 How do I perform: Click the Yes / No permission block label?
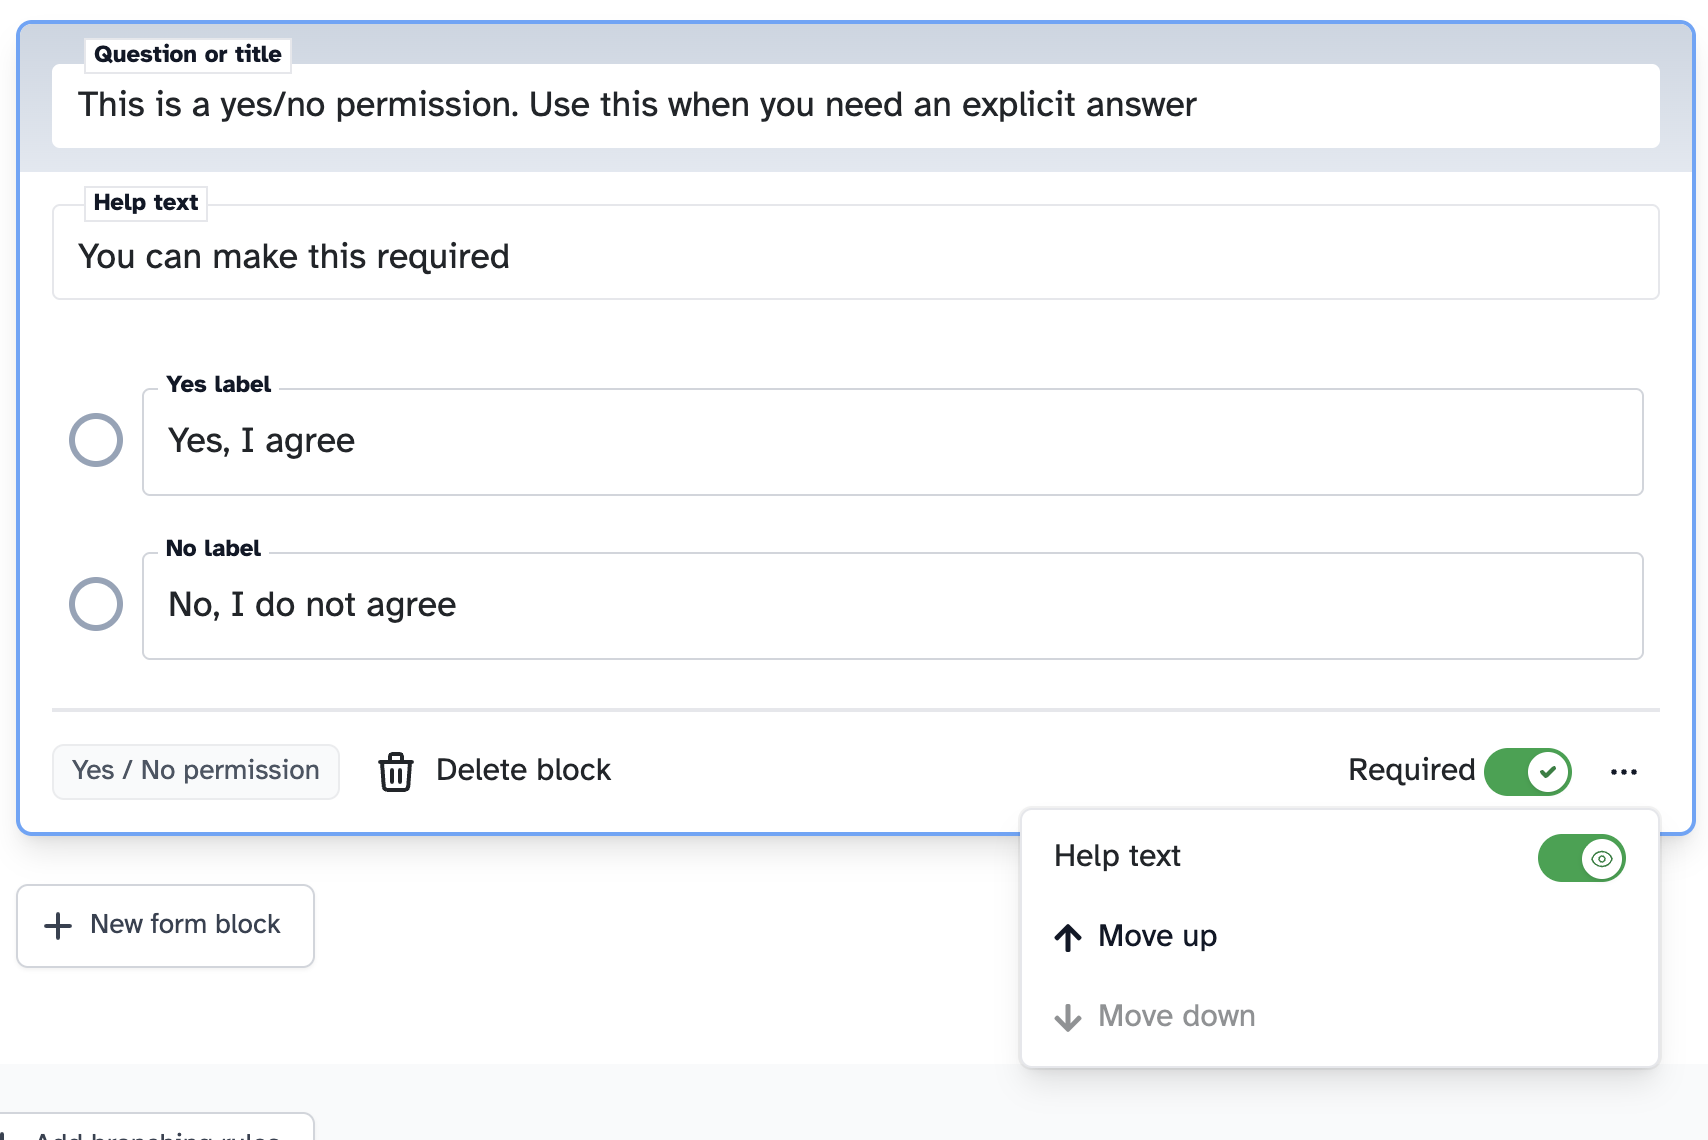click(195, 770)
